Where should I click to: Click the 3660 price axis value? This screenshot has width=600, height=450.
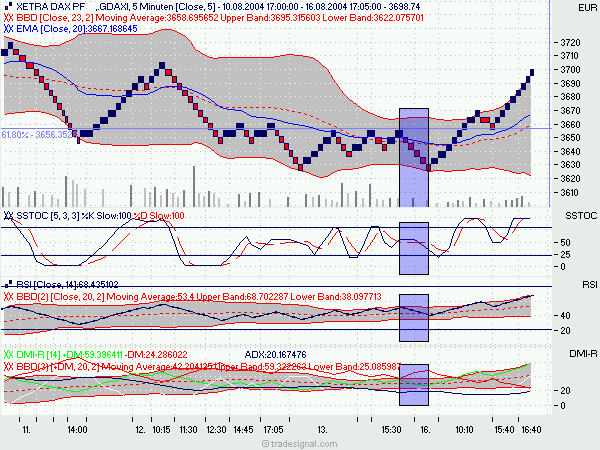click(x=570, y=124)
